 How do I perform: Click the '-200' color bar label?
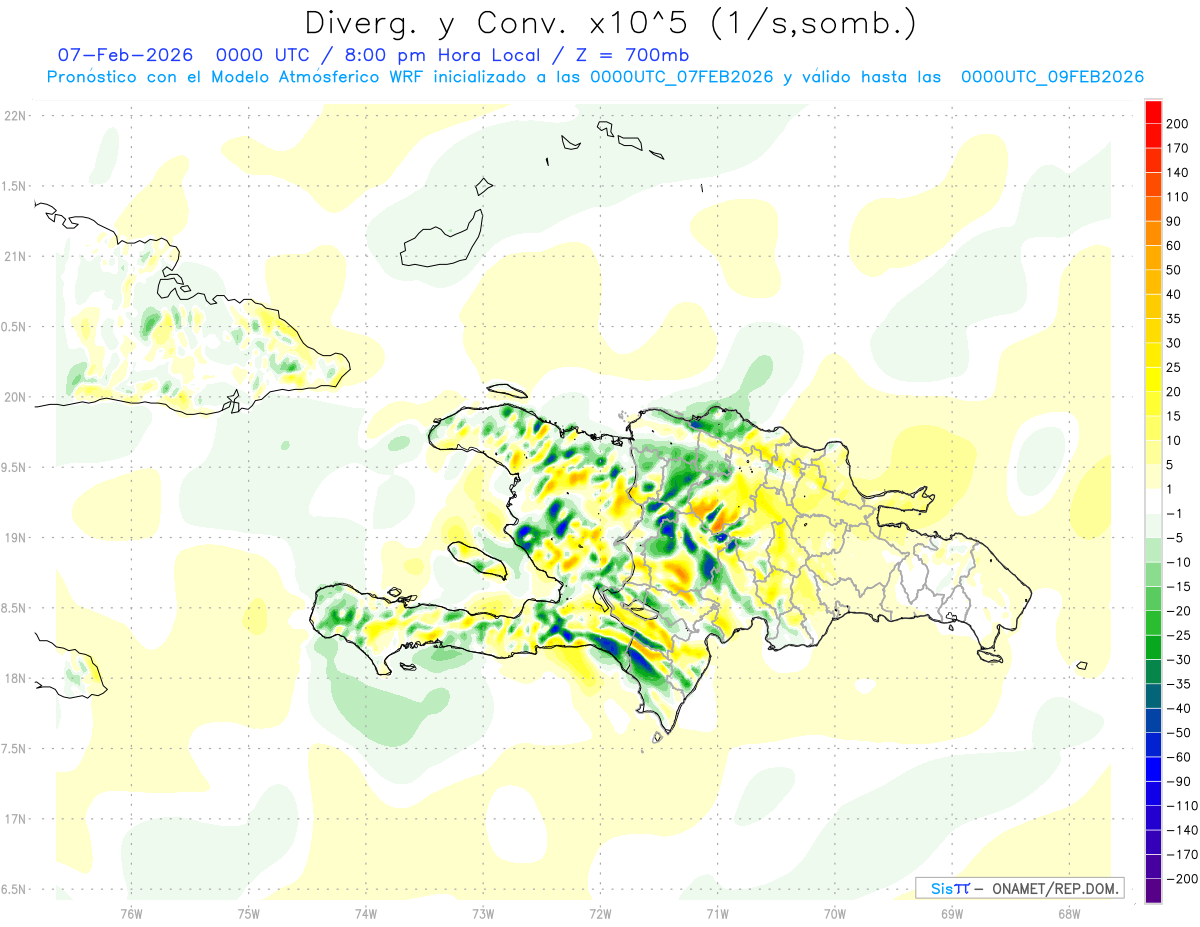point(1184,878)
